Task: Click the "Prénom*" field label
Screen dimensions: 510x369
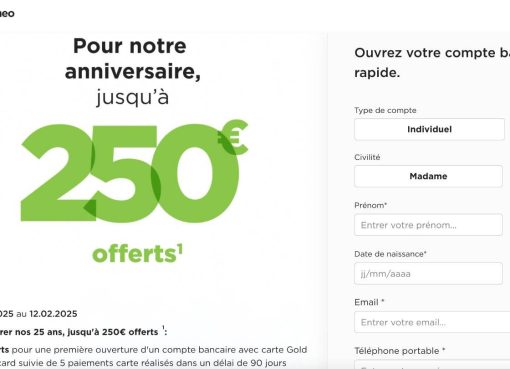Action: [370, 205]
